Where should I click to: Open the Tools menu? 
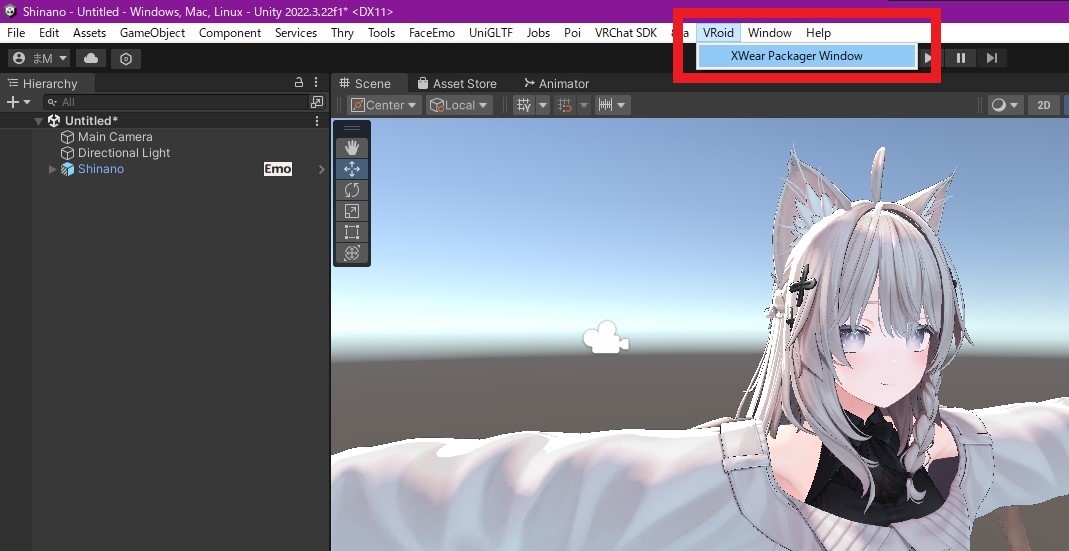point(381,33)
